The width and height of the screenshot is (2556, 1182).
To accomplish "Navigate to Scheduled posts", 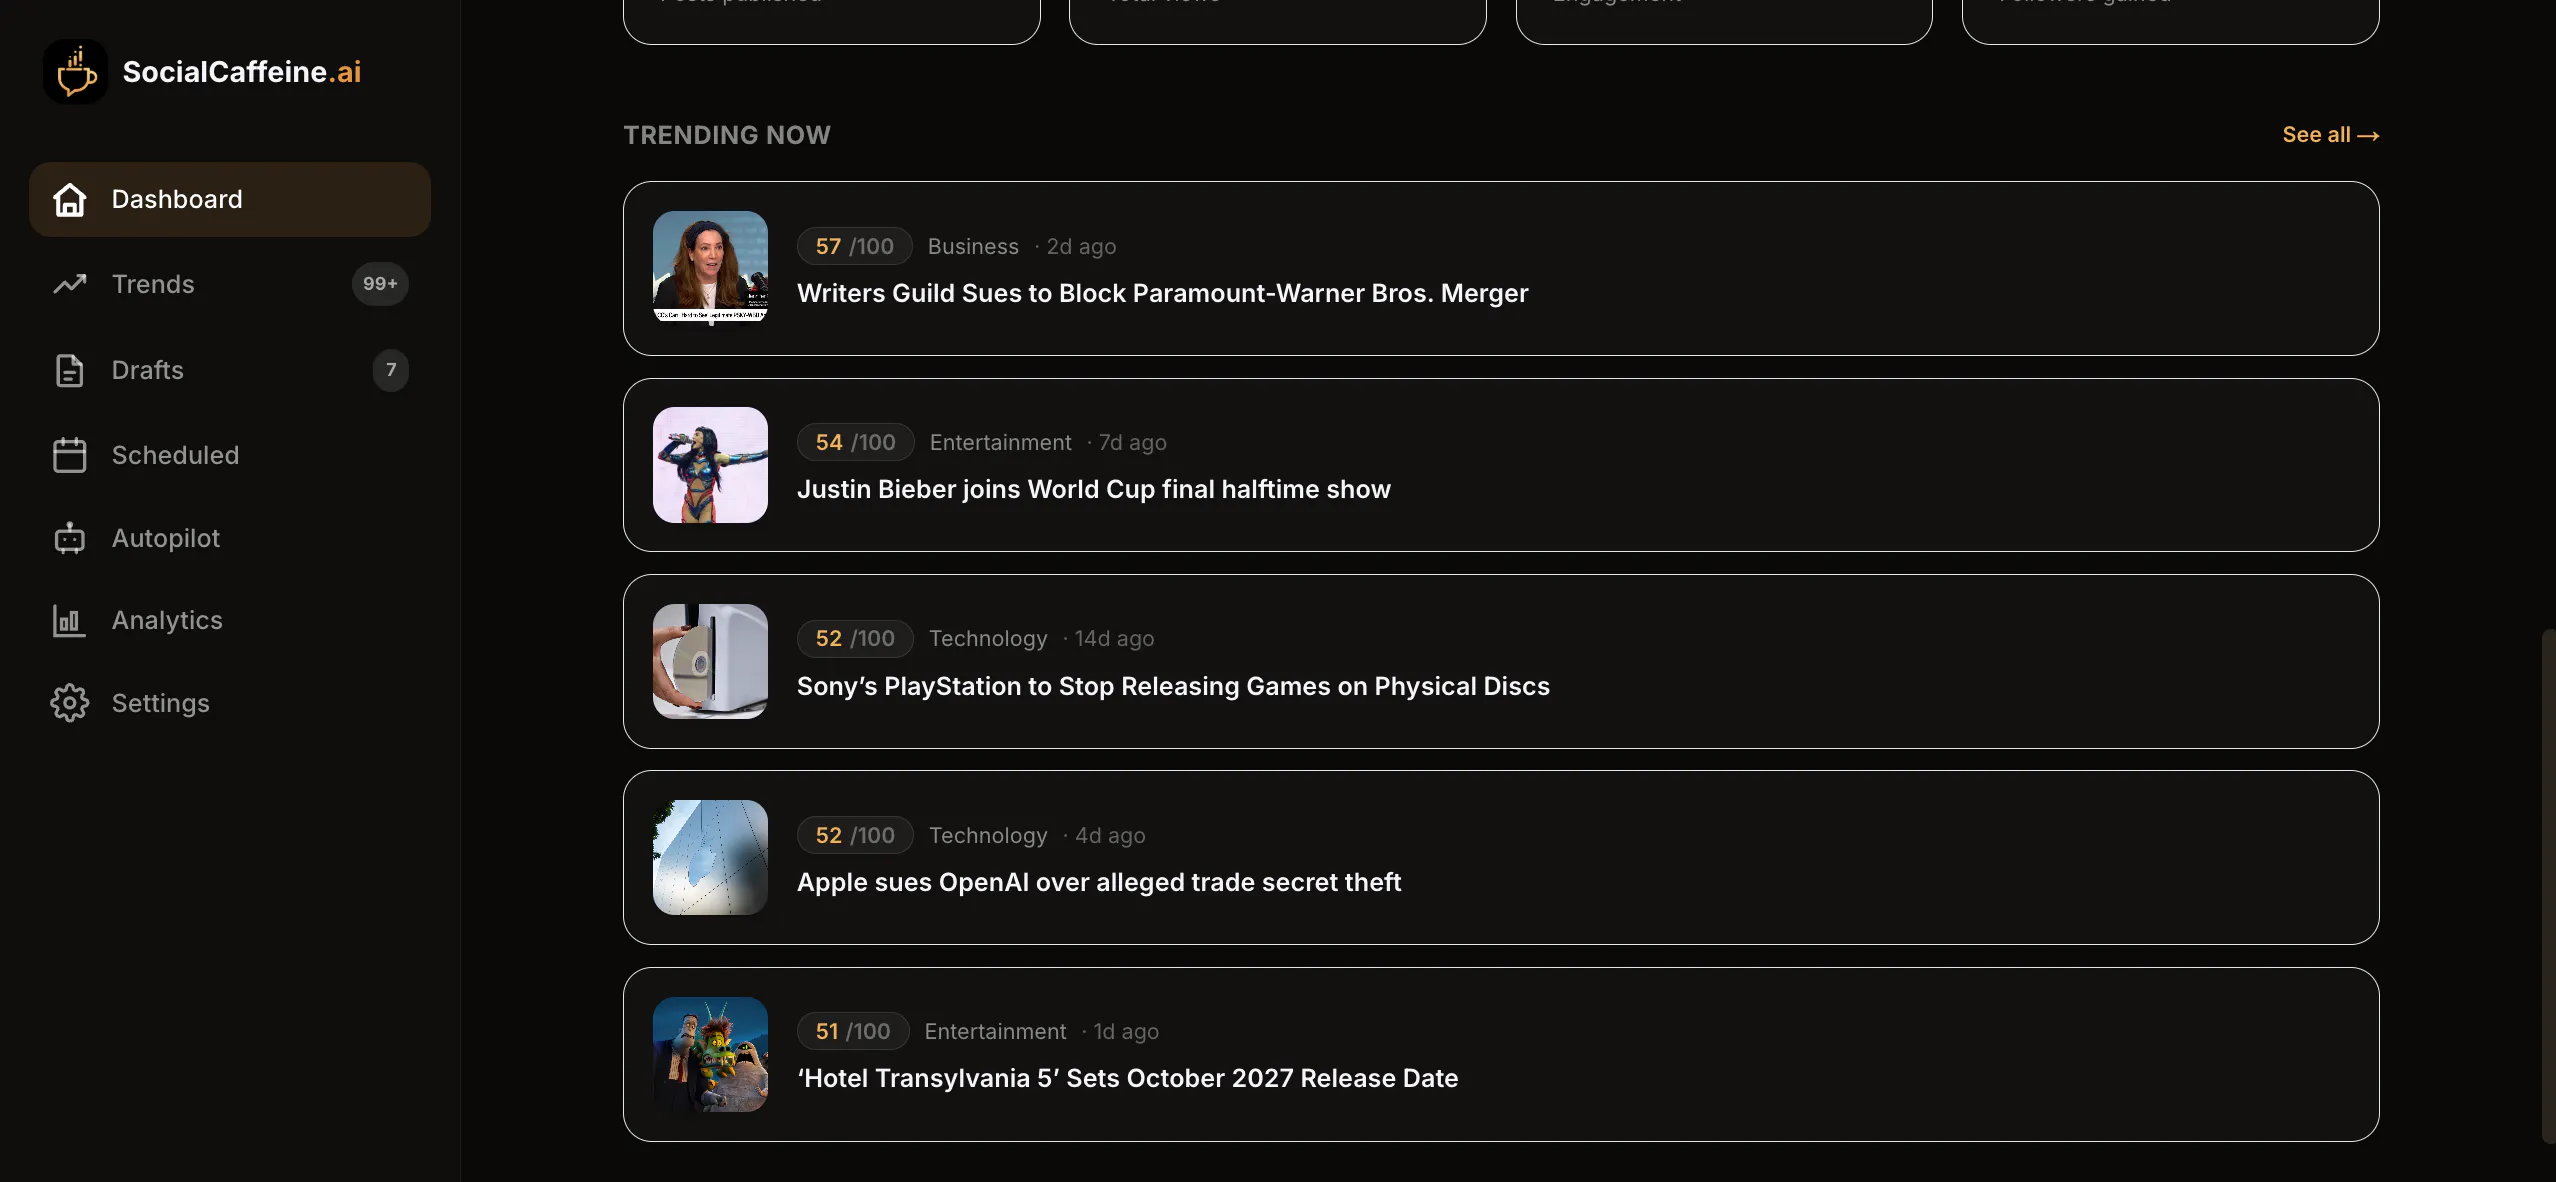I will [230, 455].
